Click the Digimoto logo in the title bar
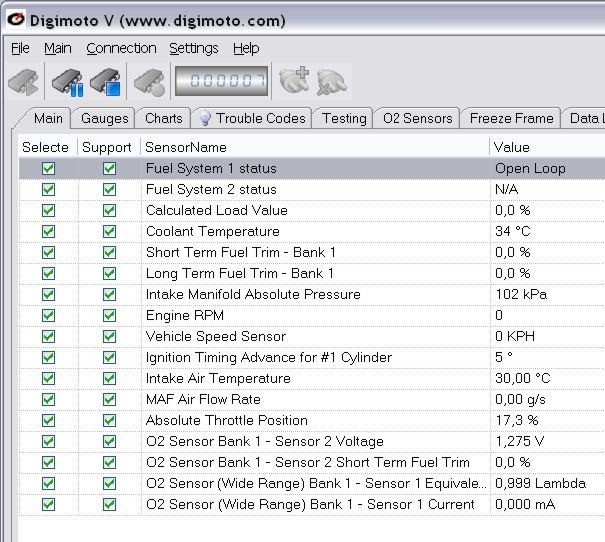 coord(16,20)
